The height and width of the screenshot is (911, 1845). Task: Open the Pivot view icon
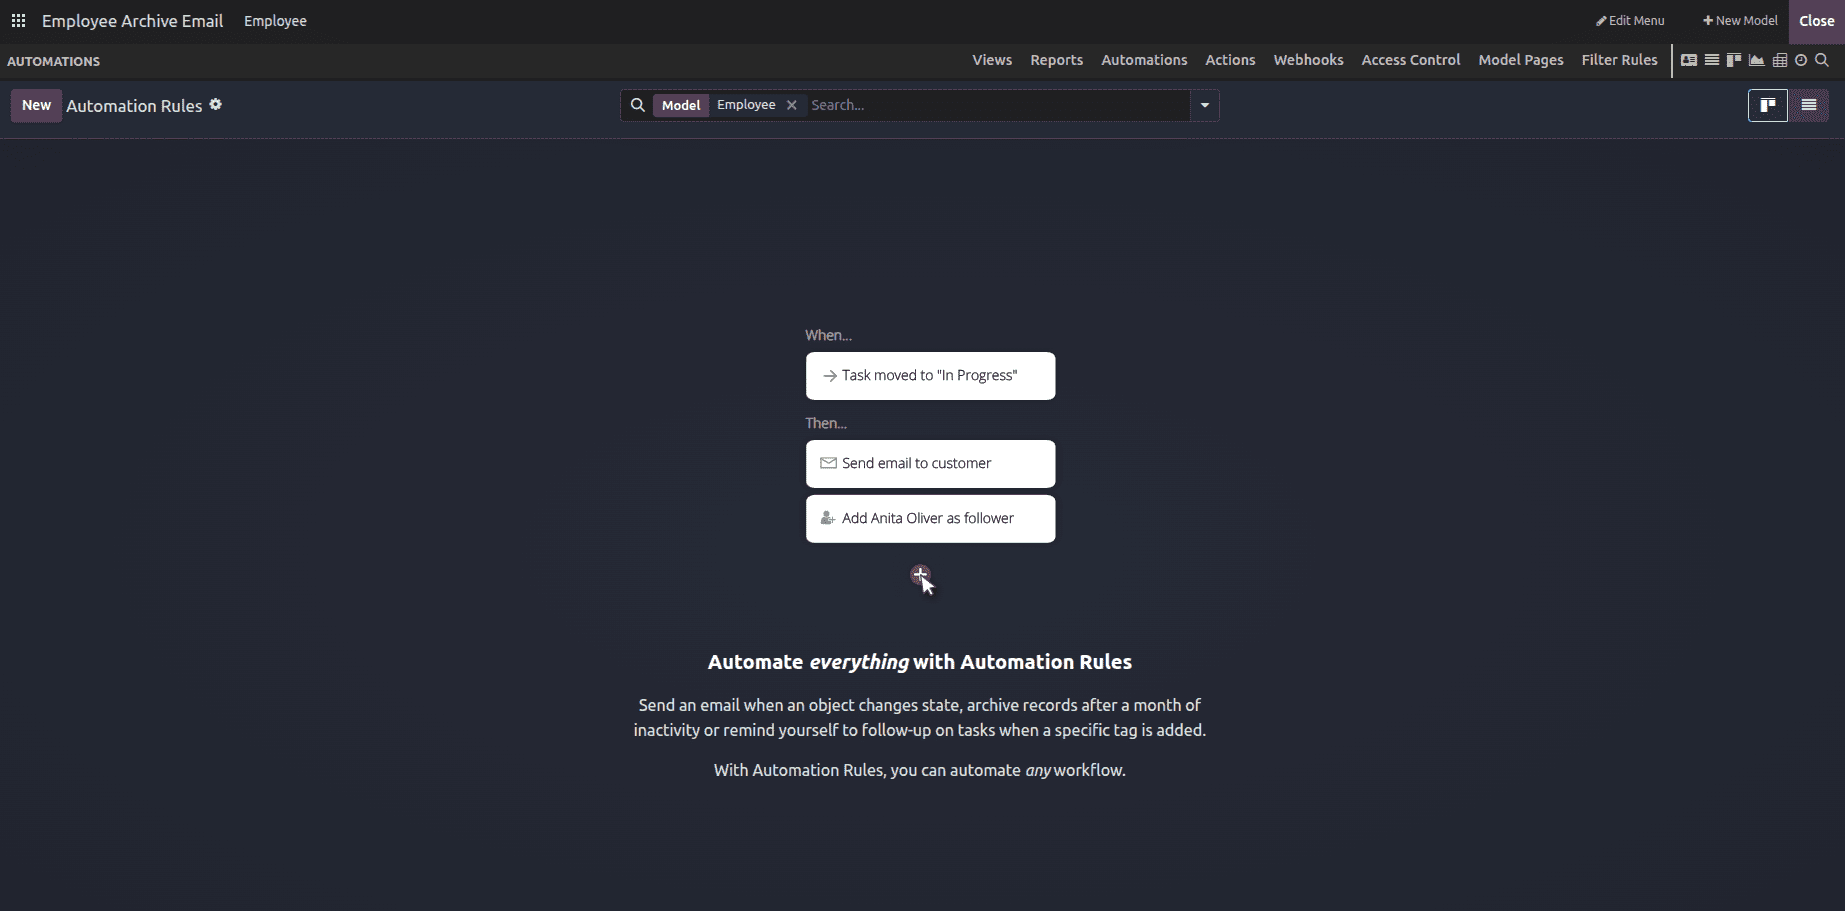tap(1780, 60)
